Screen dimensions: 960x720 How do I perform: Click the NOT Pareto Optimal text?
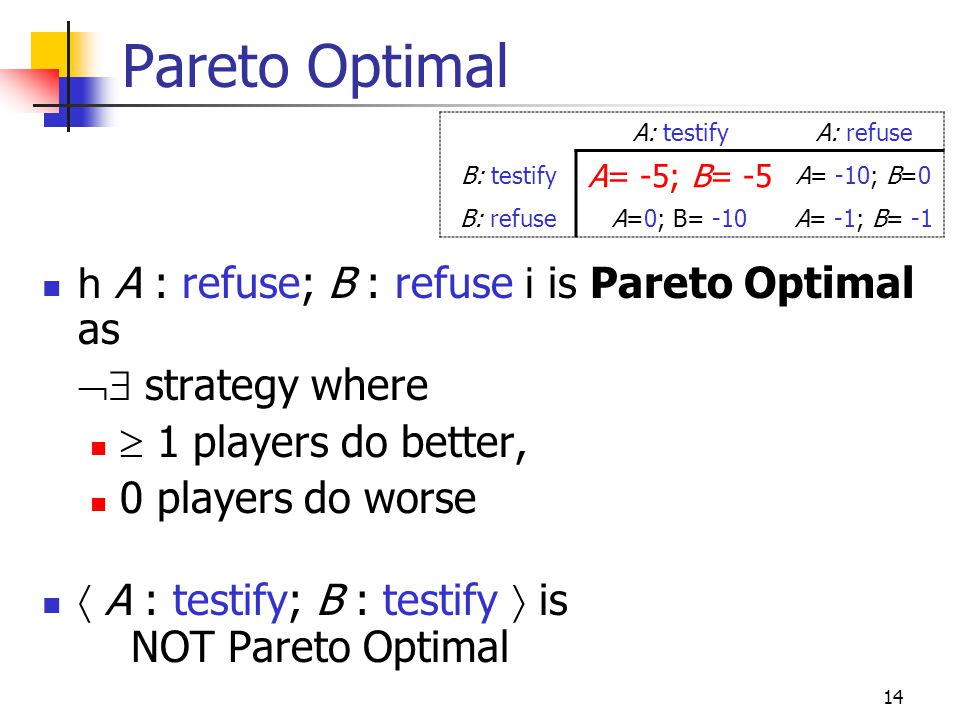(320, 647)
